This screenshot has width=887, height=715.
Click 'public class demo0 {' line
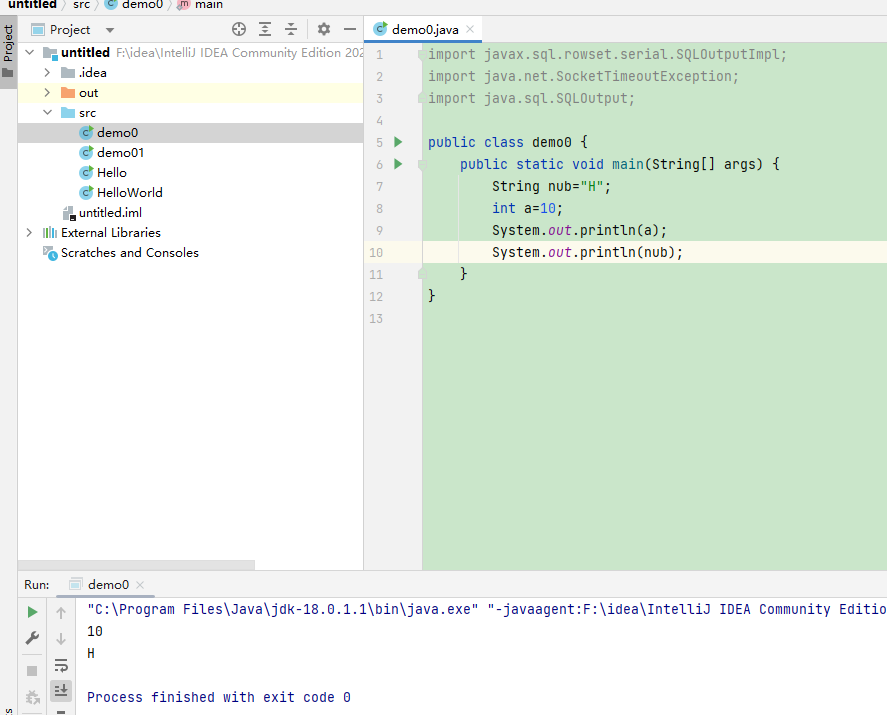(x=507, y=143)
